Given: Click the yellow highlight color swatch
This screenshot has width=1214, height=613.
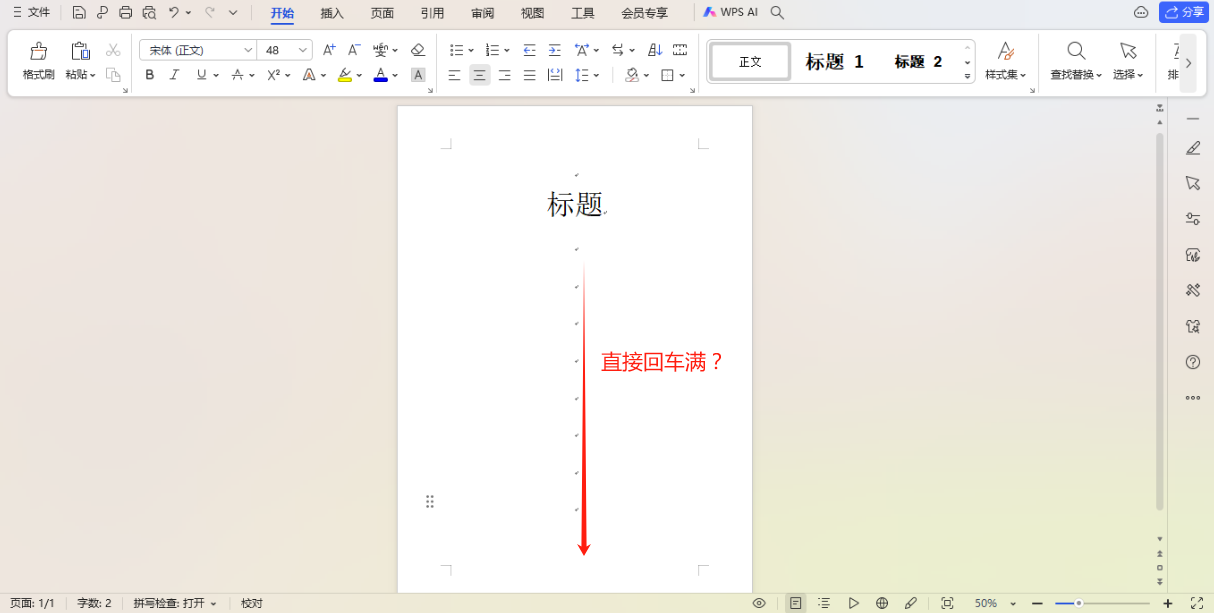Looking at the screenshot, I should click(345, 75).
